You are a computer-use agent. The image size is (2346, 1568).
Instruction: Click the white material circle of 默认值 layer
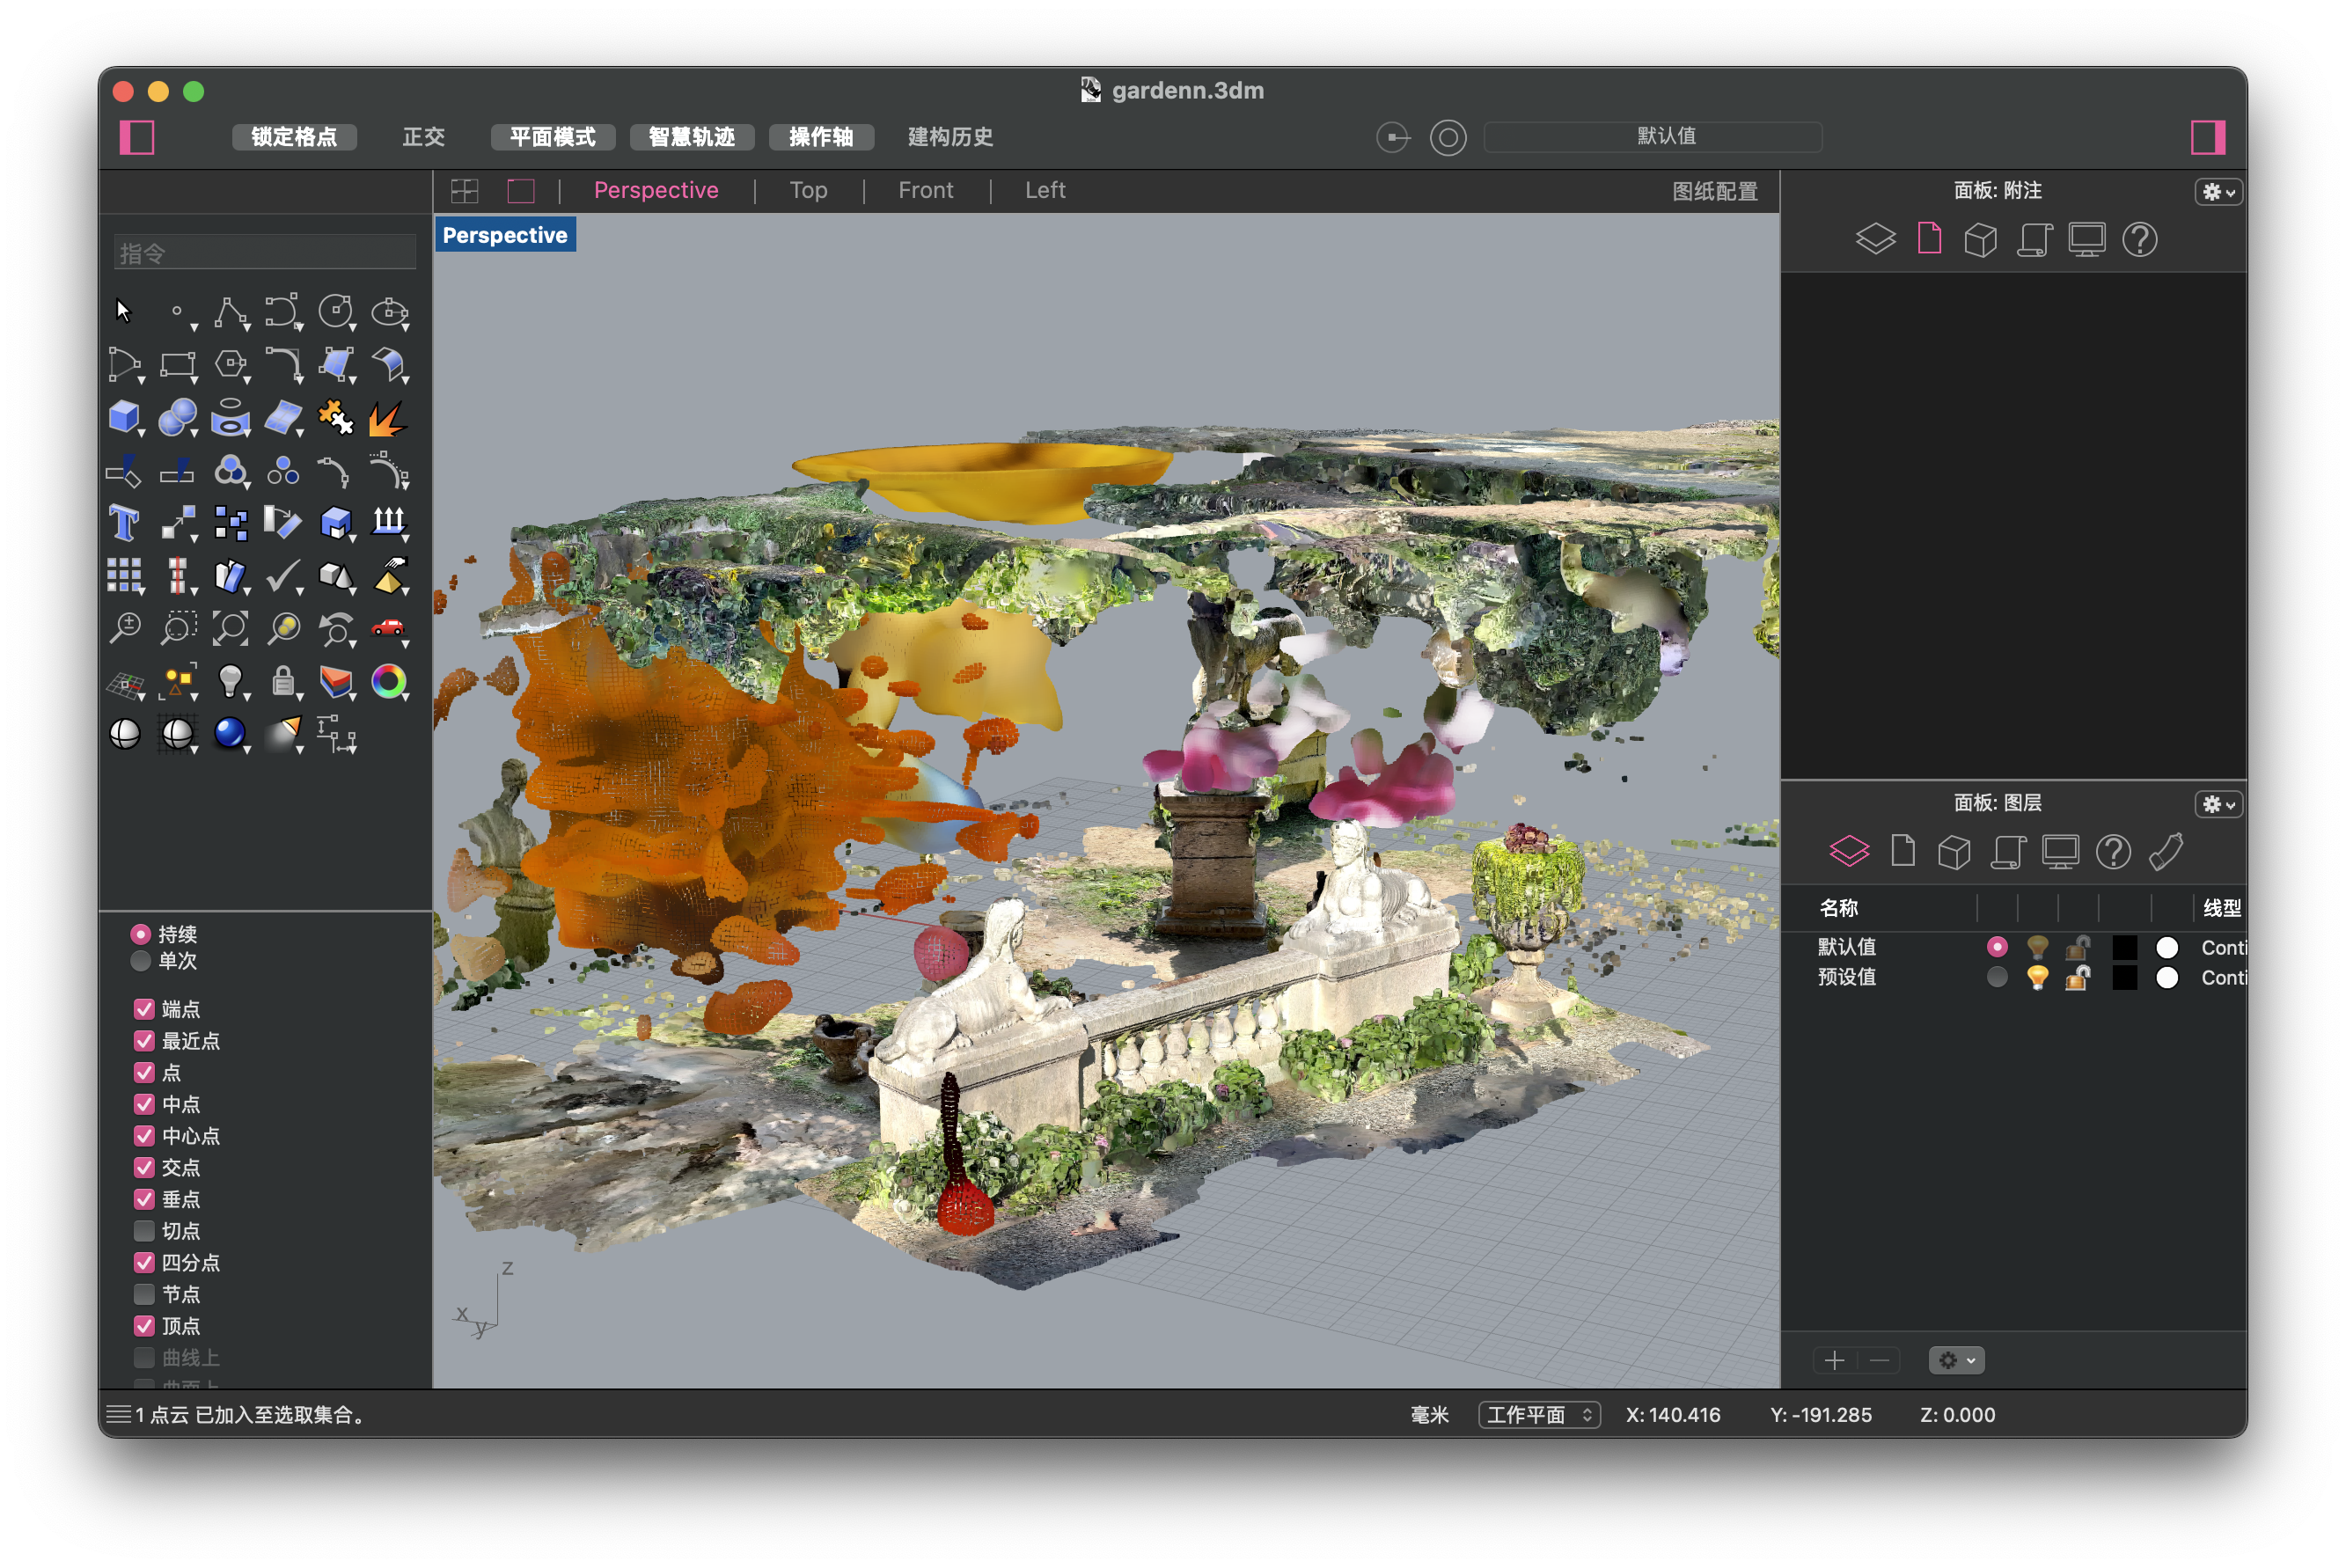coord(2166,947)
